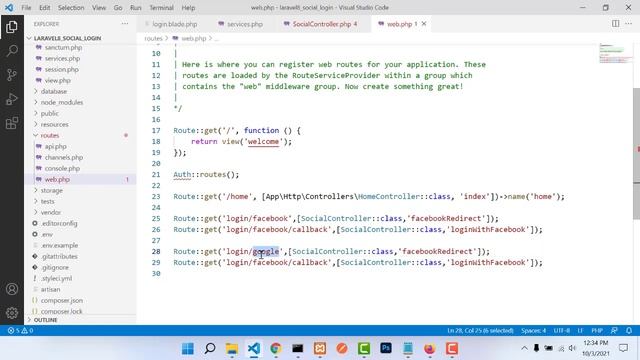This screenshot has height=360, width=640.
Task: Open the File menu
Action: [x=26, y=7]
